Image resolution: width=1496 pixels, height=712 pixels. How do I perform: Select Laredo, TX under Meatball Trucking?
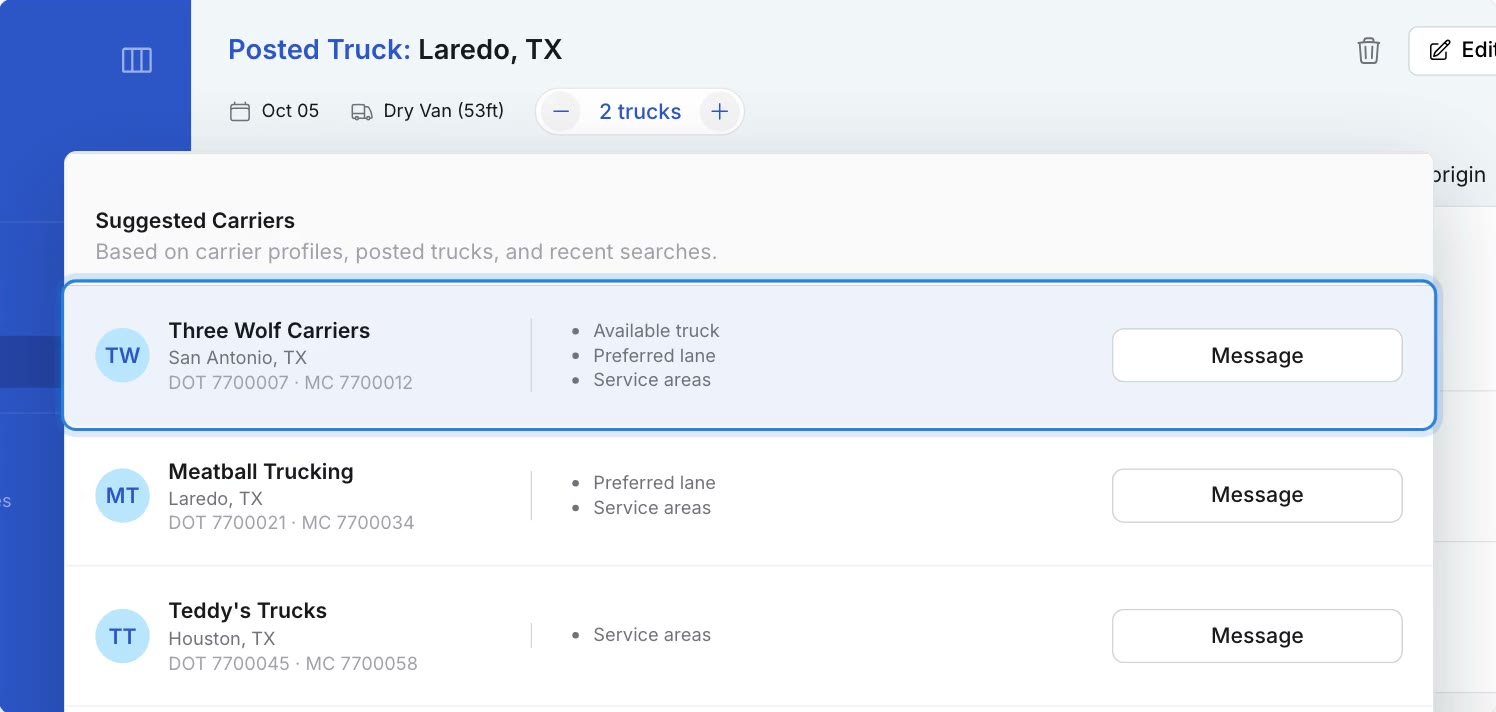pos(216,498)
